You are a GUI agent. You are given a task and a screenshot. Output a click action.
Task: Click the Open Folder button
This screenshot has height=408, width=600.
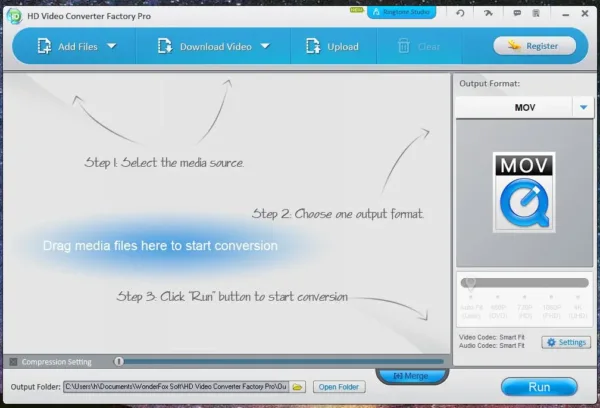pos(339,387)
